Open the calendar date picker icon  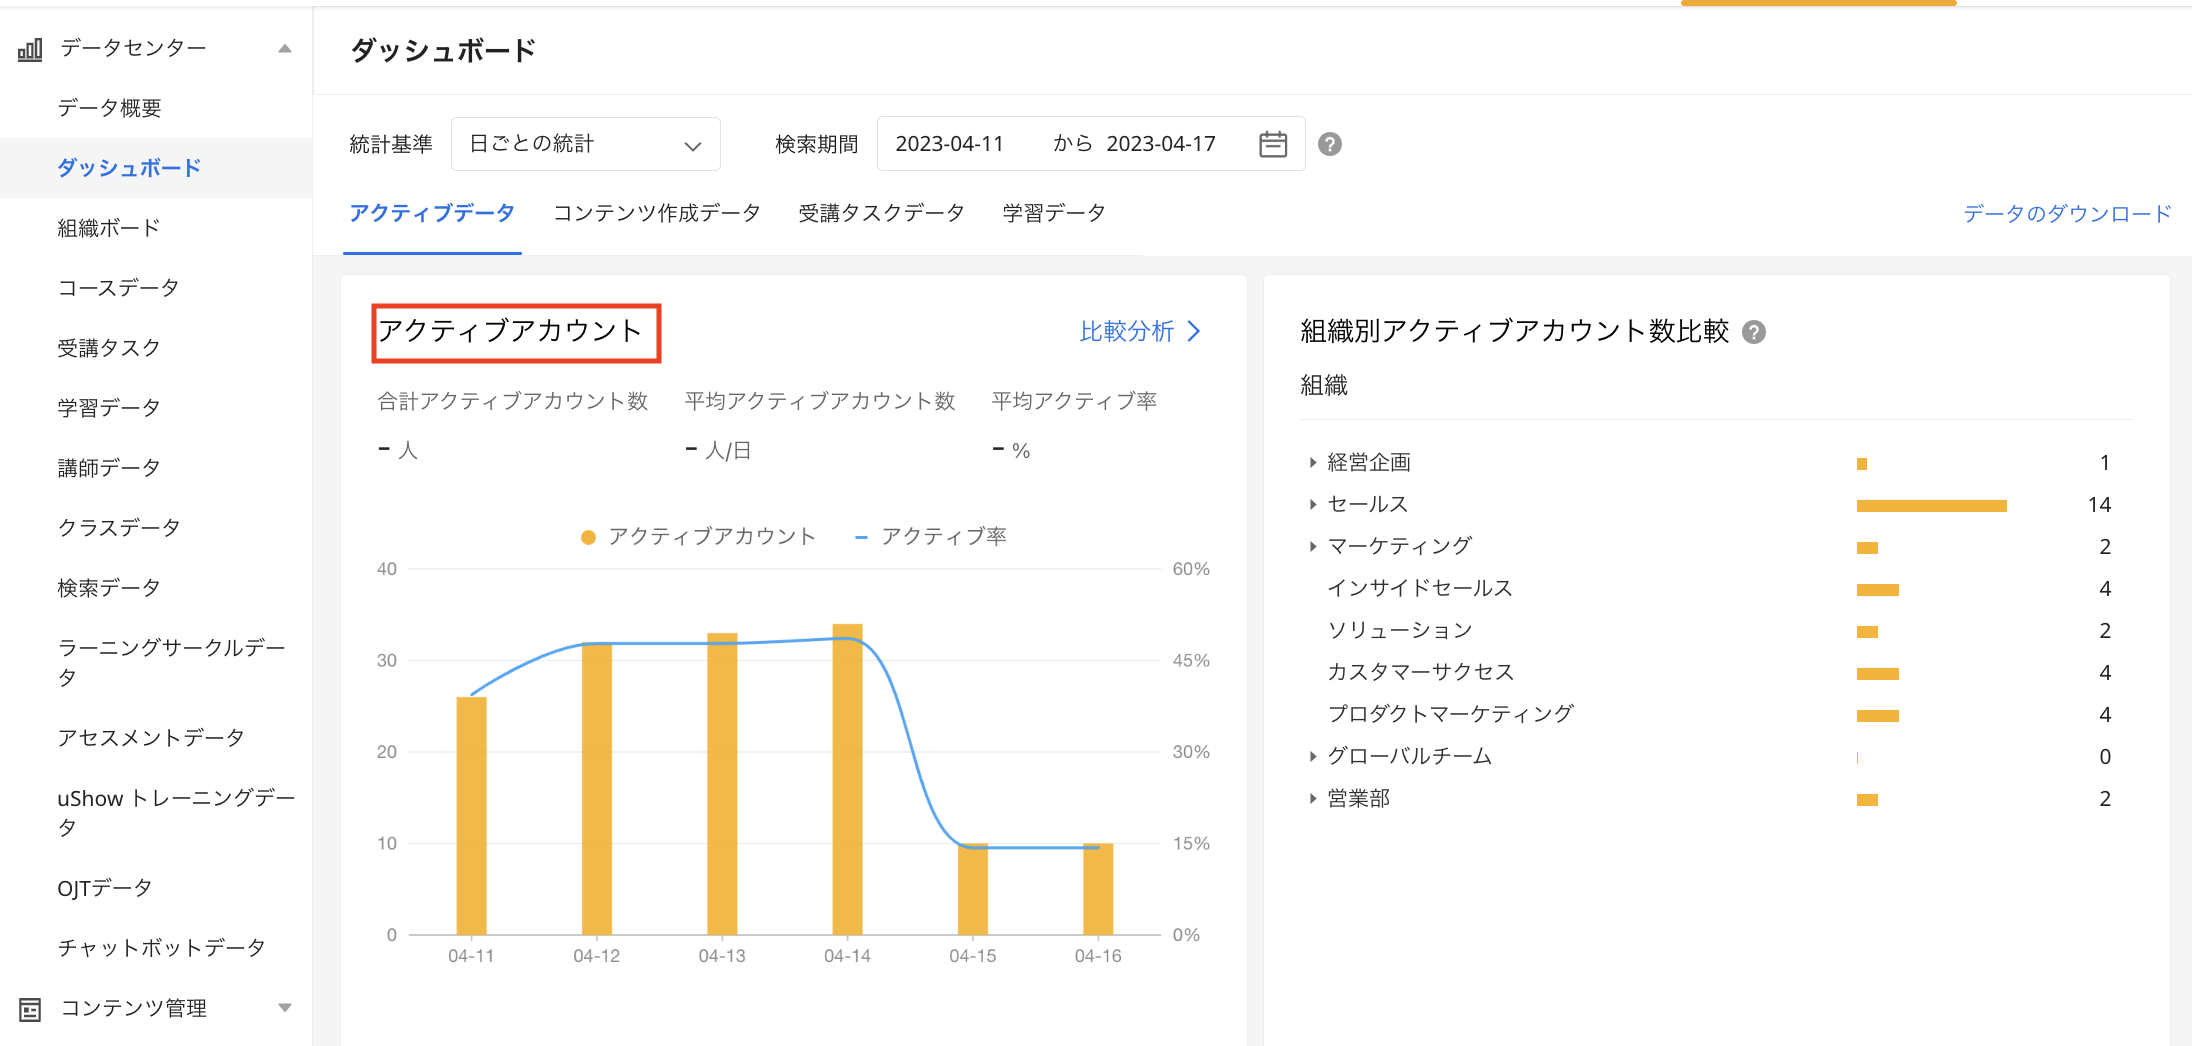pos(1272,144)
